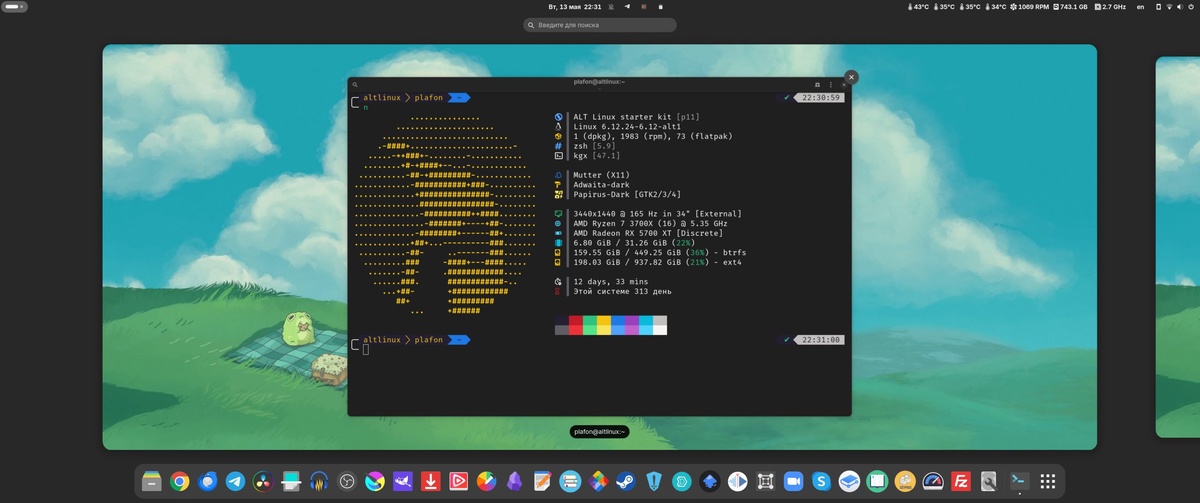Switch to the adjacent workspace thumbnail
This screenshot has height=503, width=1200.
[x=1178, y=247]
